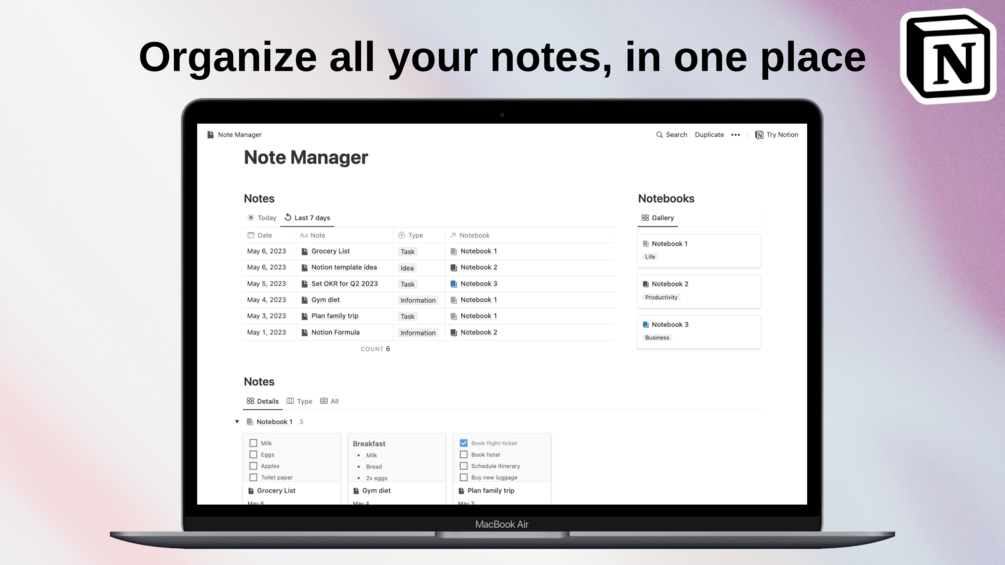Screen dimensions: 1005x565
Task: Open the Plan family trip card title
Action: [x=491, y=491]
